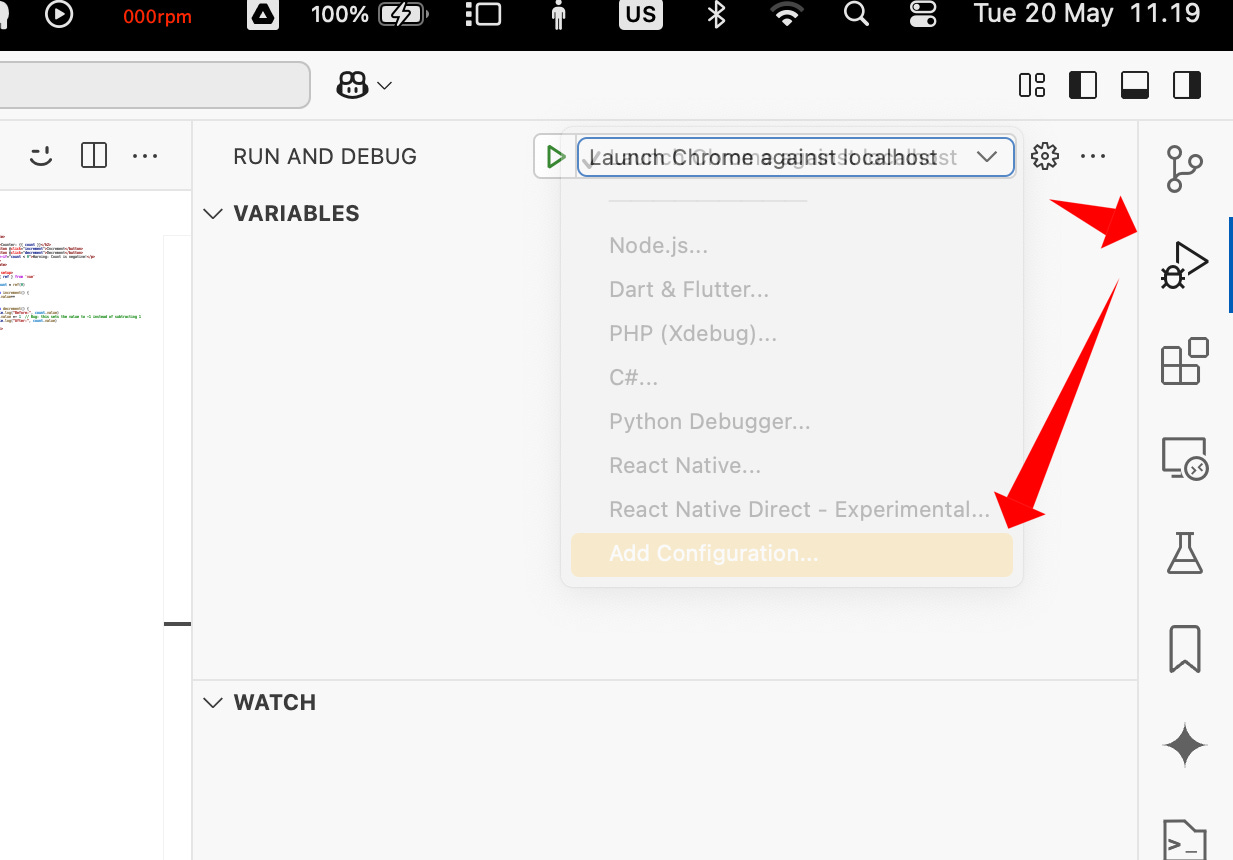Toggle the primary sidebar visibility
The image size is (1233, 860).
[x=1083, y=85]
